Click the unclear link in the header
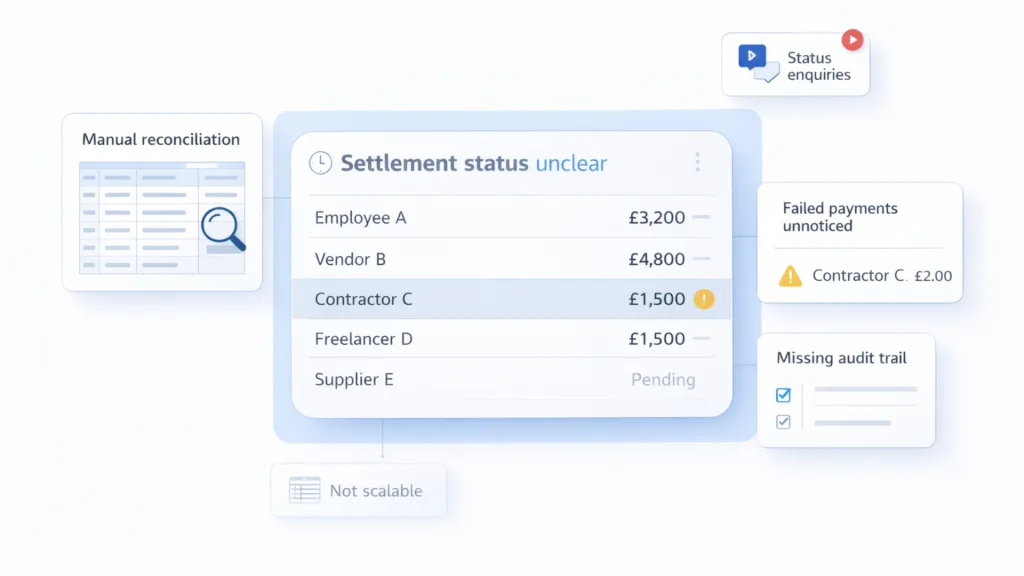Viewport: 1024px width, 576px height. (x=572, y=163)
